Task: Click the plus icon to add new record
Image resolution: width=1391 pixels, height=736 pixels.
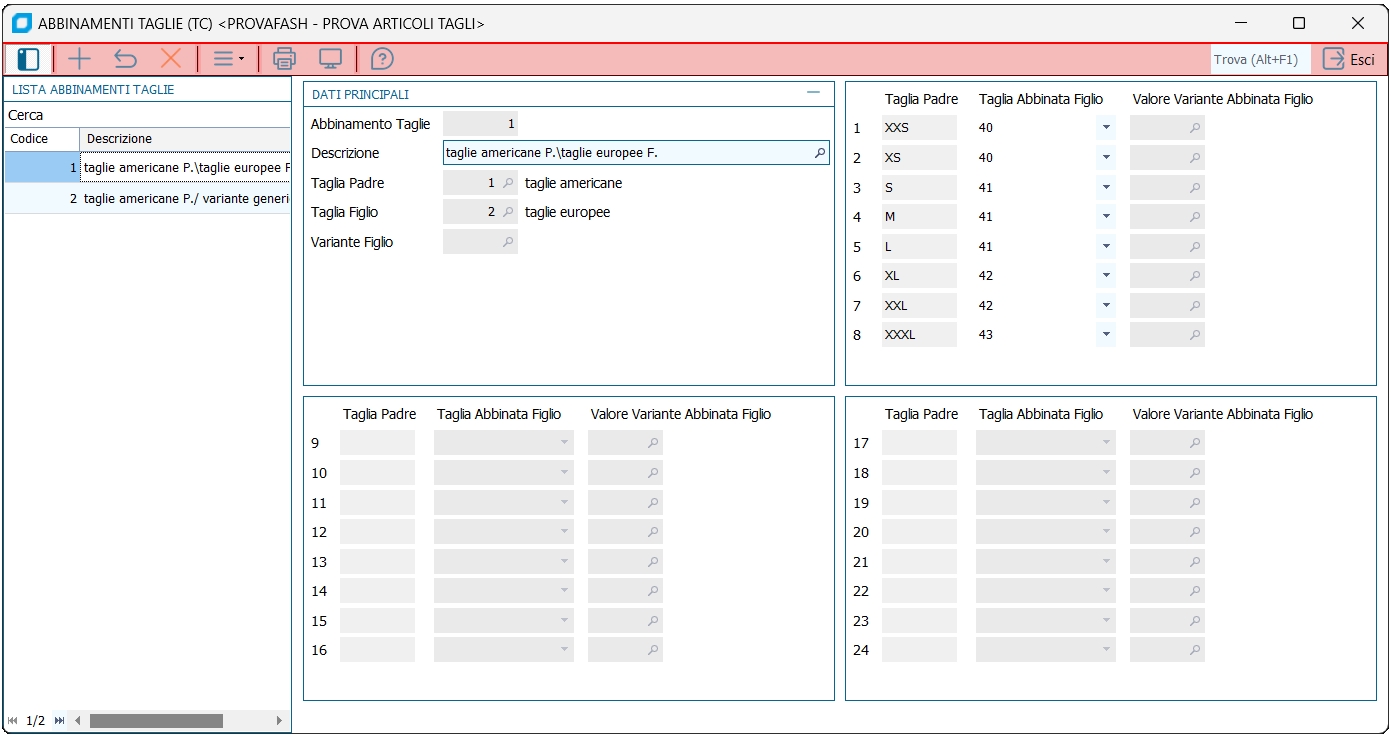Action: pos(79,59)
